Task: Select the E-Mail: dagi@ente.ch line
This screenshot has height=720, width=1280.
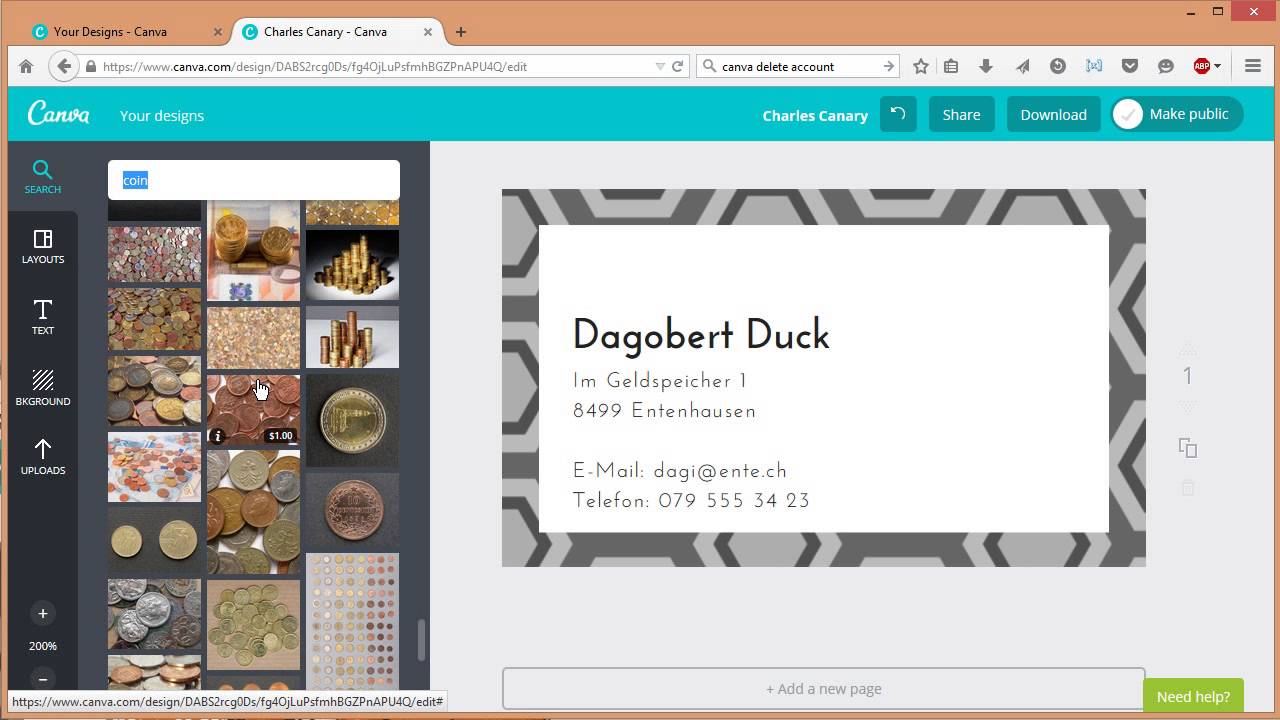Action: click(680, 471)
